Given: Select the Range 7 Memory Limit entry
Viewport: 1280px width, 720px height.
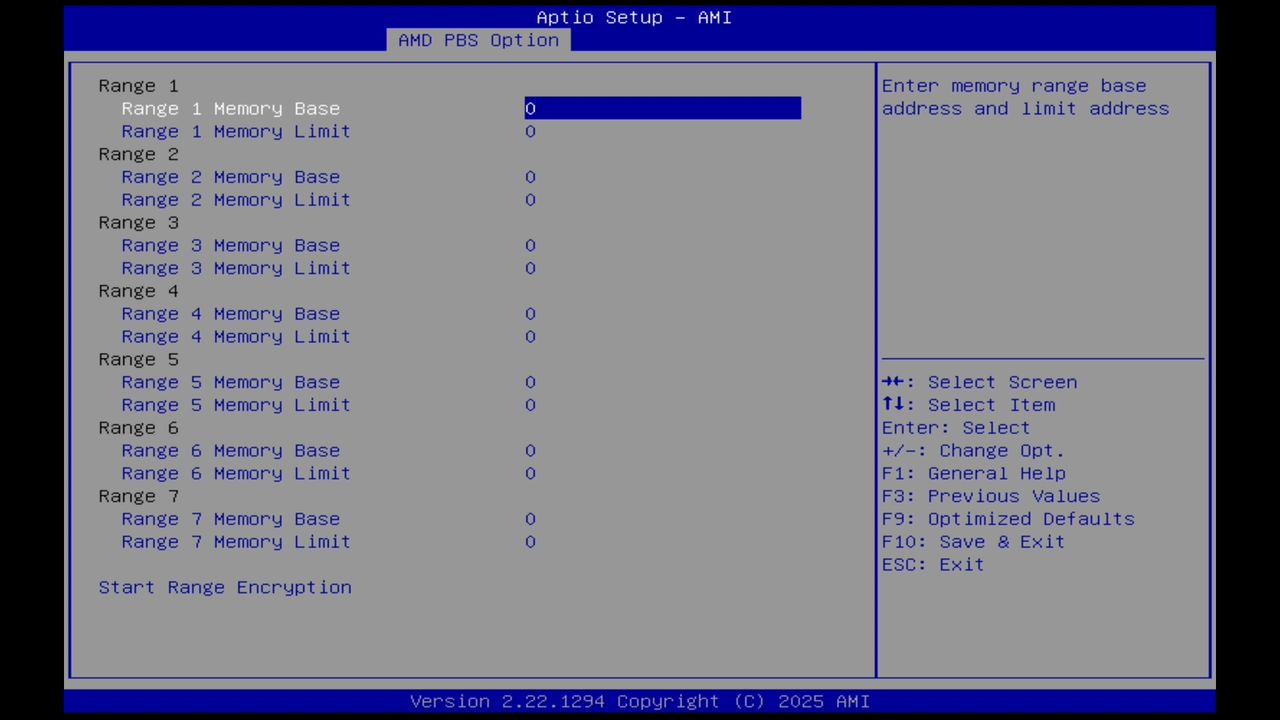Looking at the screenshot, I should point(235,541).
